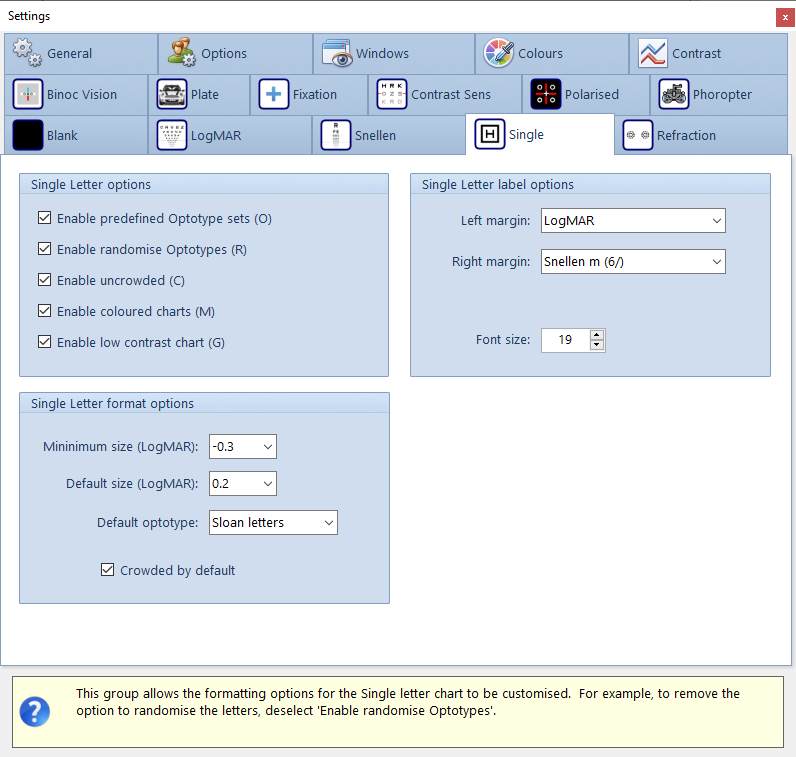Click the General gears icon
This screenshot has height=757, width=796.
click(x=26, y=52)
